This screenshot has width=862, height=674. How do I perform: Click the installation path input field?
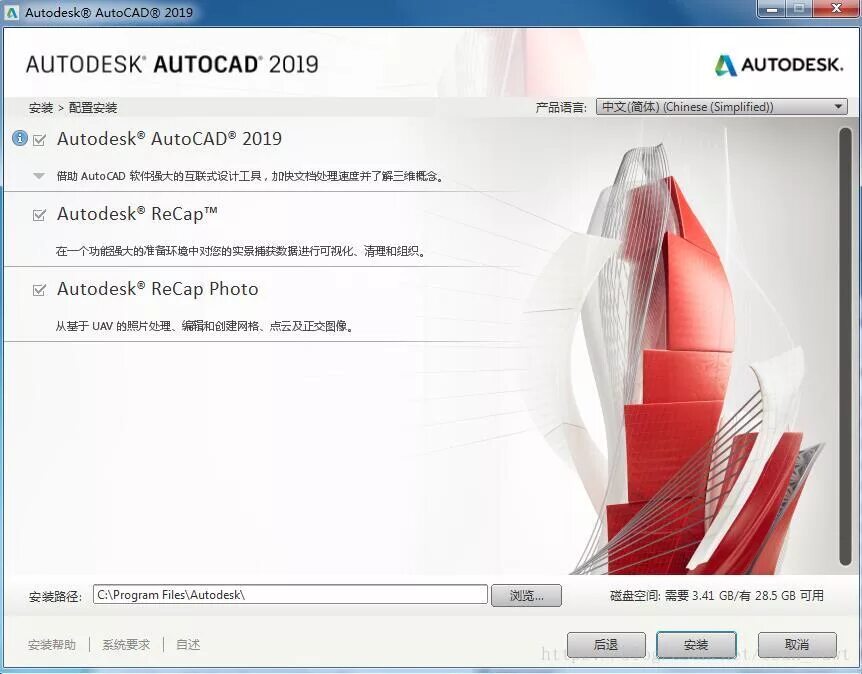(290, 595)
